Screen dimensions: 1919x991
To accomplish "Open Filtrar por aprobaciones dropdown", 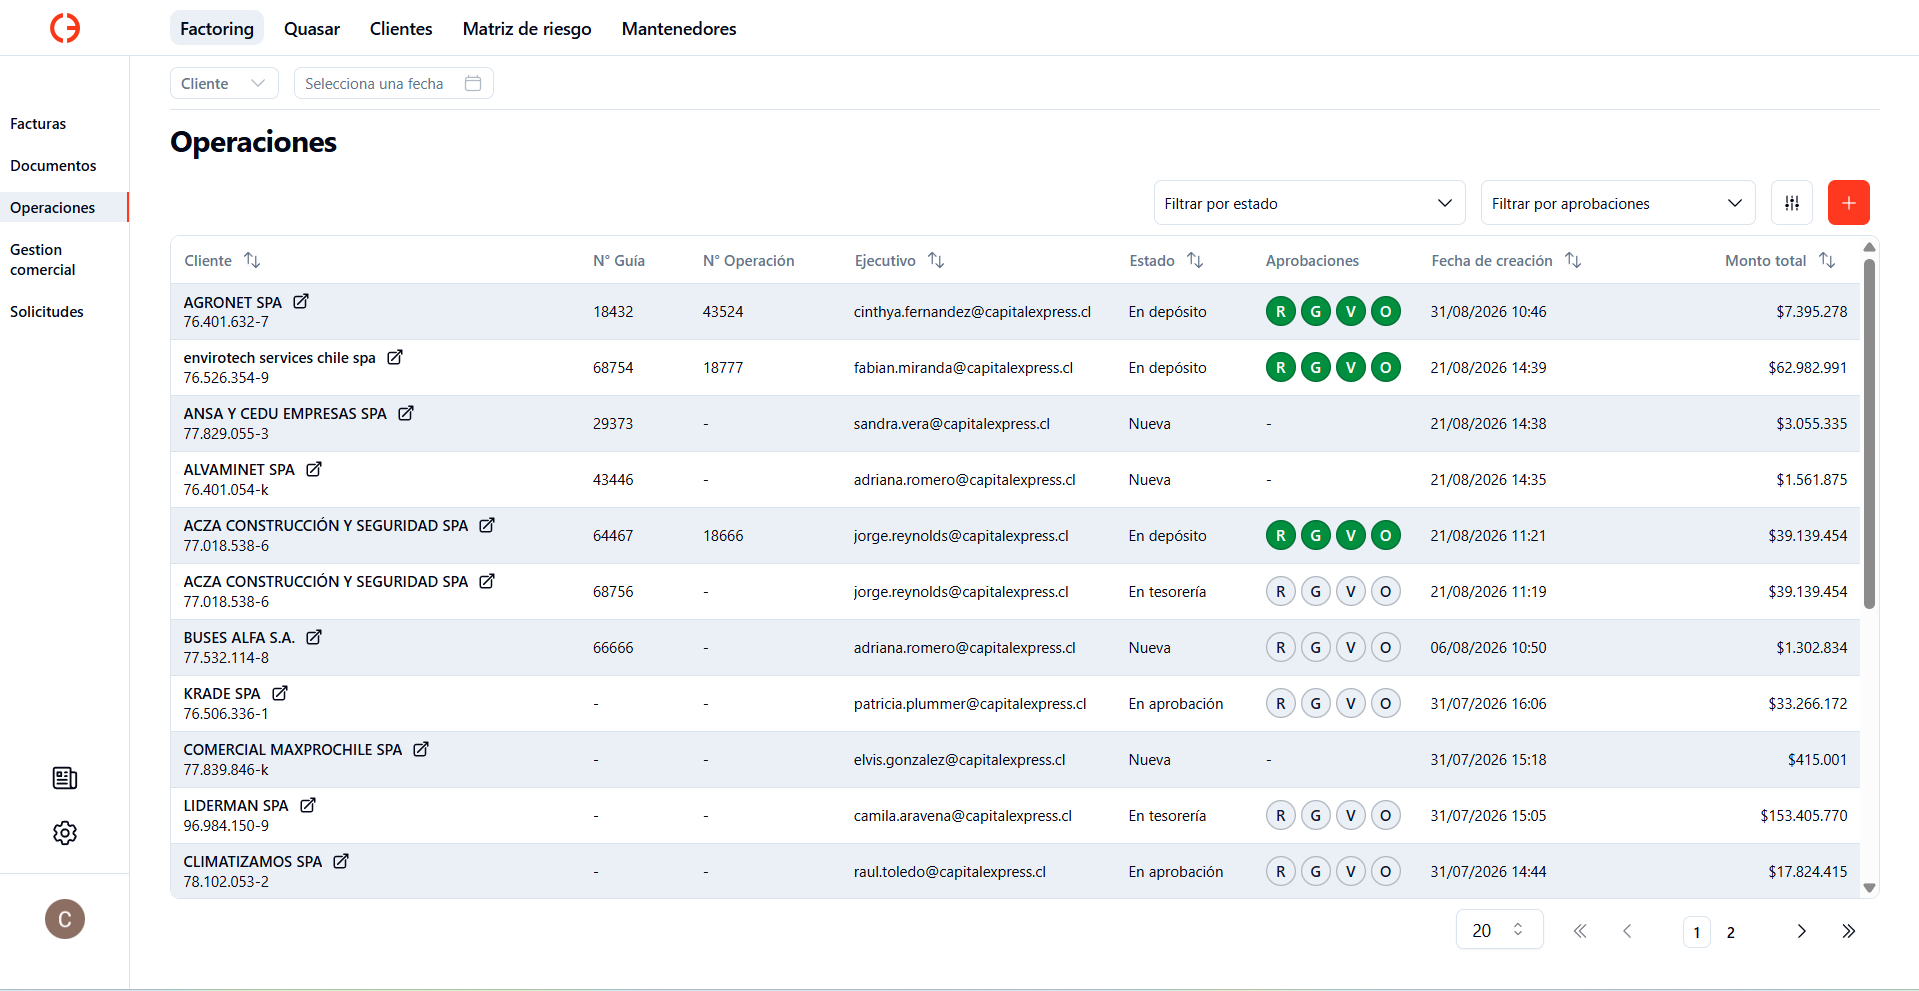I will tap(1618, 203).
